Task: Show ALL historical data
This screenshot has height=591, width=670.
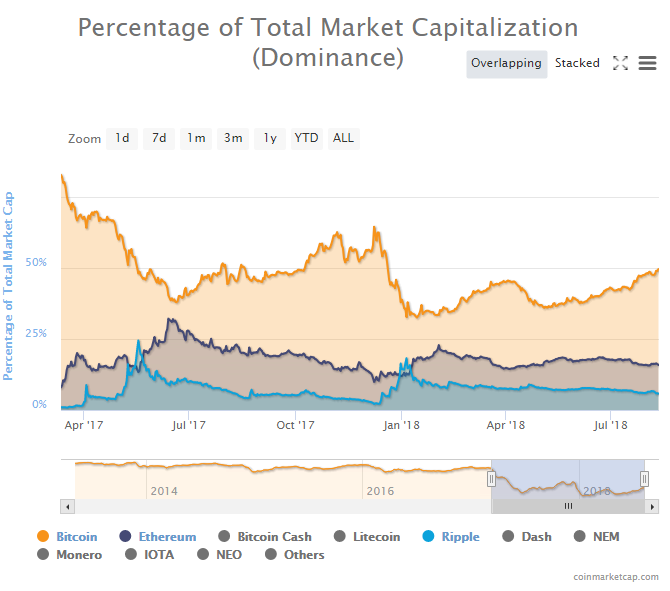Action: click(x=343, y=138)
